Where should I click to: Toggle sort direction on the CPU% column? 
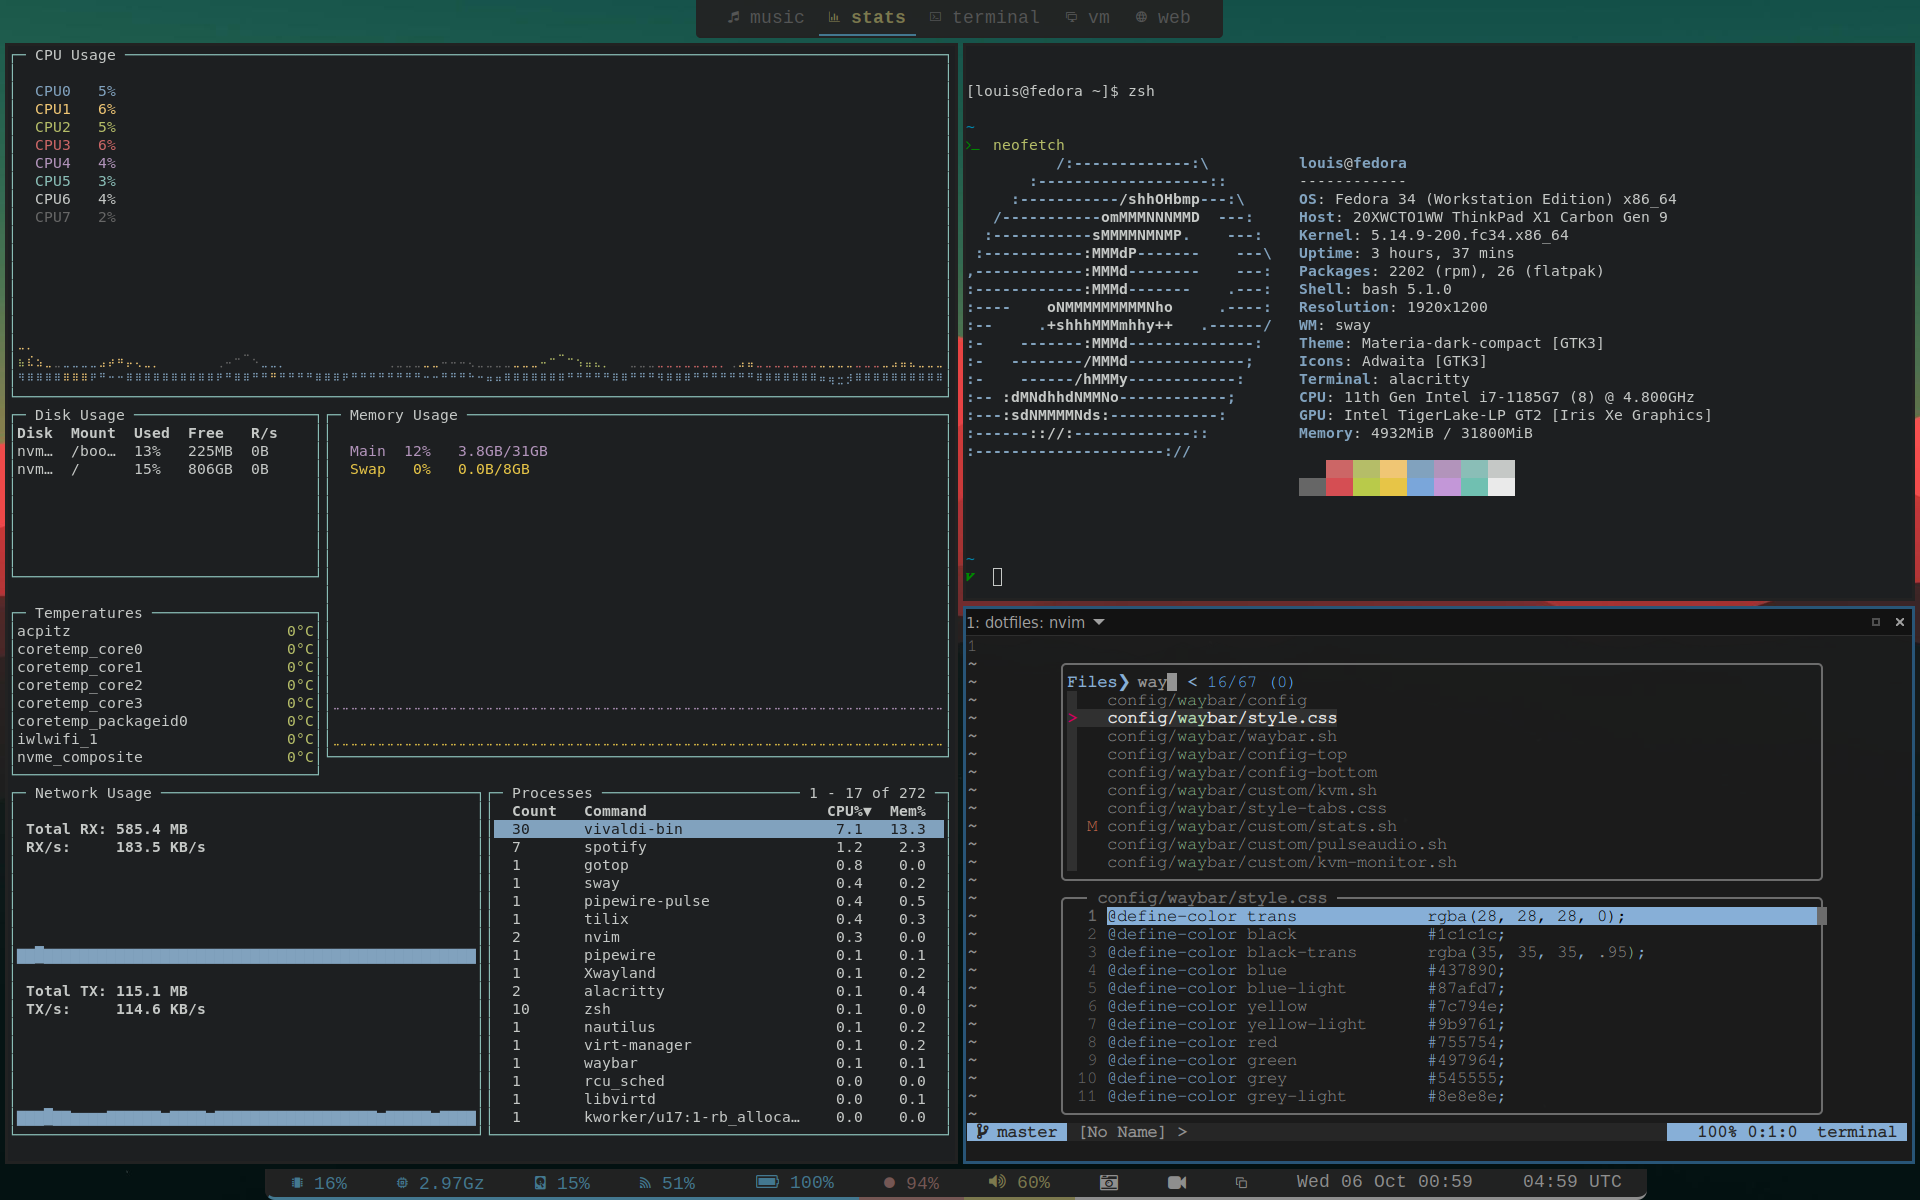849,811
